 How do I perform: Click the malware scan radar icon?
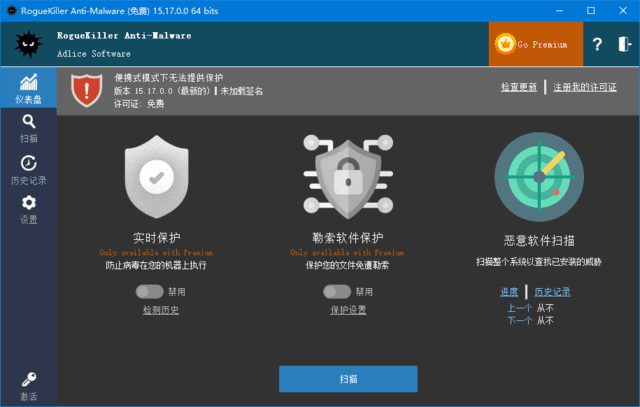click(539, 177)
